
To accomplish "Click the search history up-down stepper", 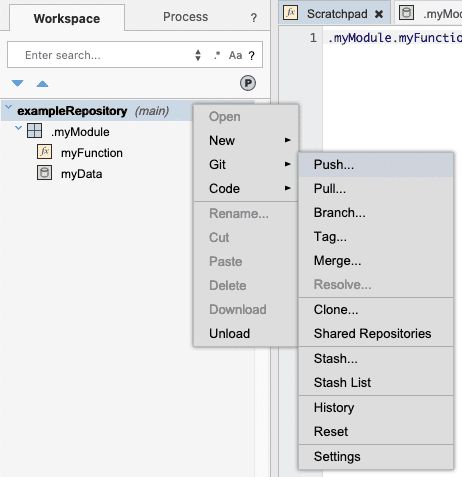I will [198, 55].
